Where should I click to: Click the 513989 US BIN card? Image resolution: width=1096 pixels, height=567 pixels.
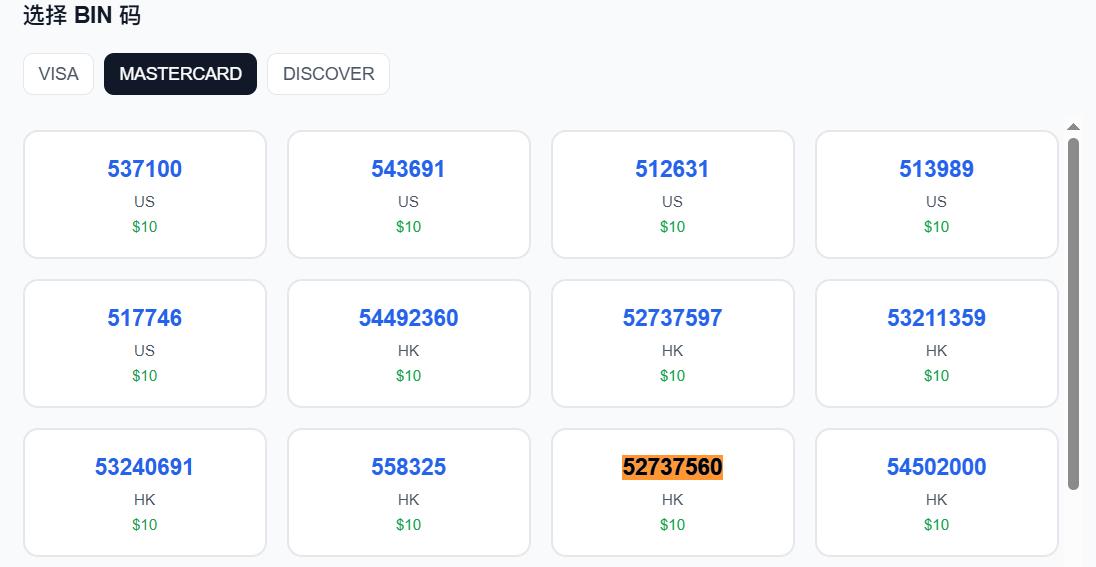[x=936, y=194]
